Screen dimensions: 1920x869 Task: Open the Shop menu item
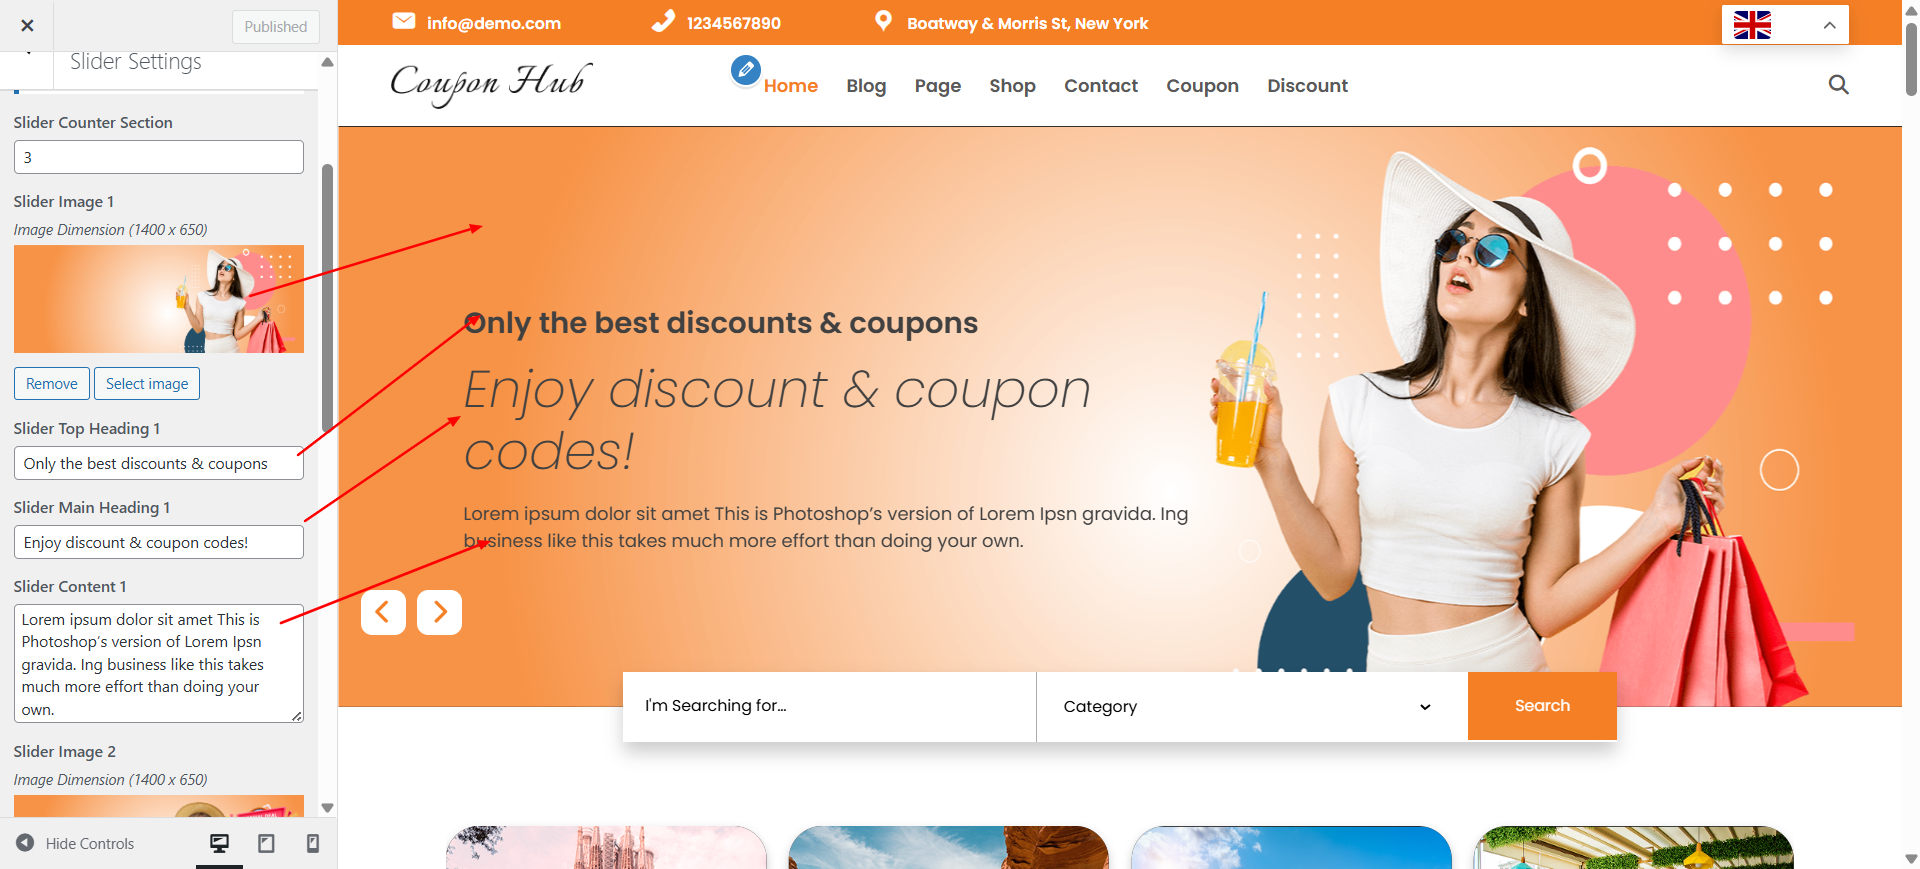click(1012, 86)
